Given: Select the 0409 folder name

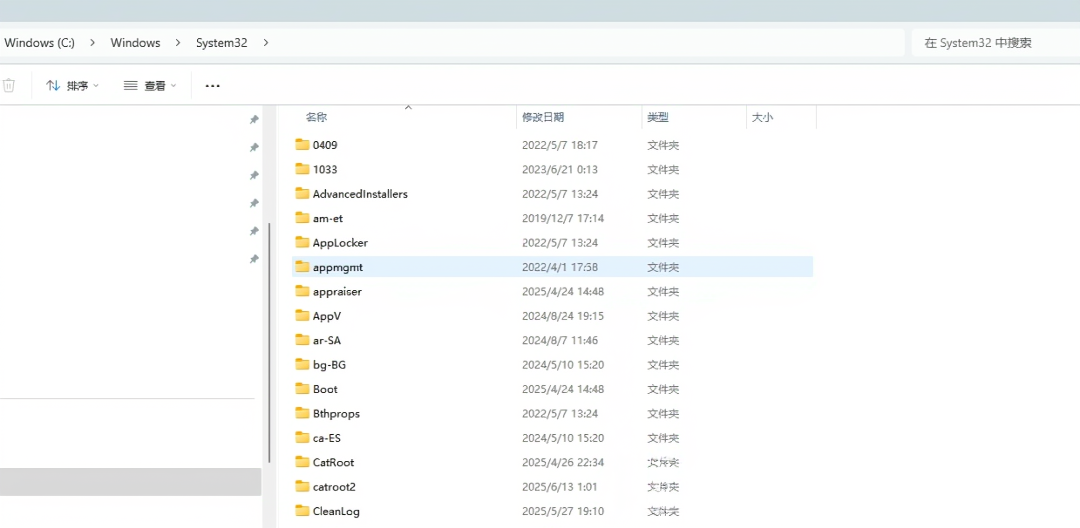Looking at the screenshot, I should tap(325, 145).
